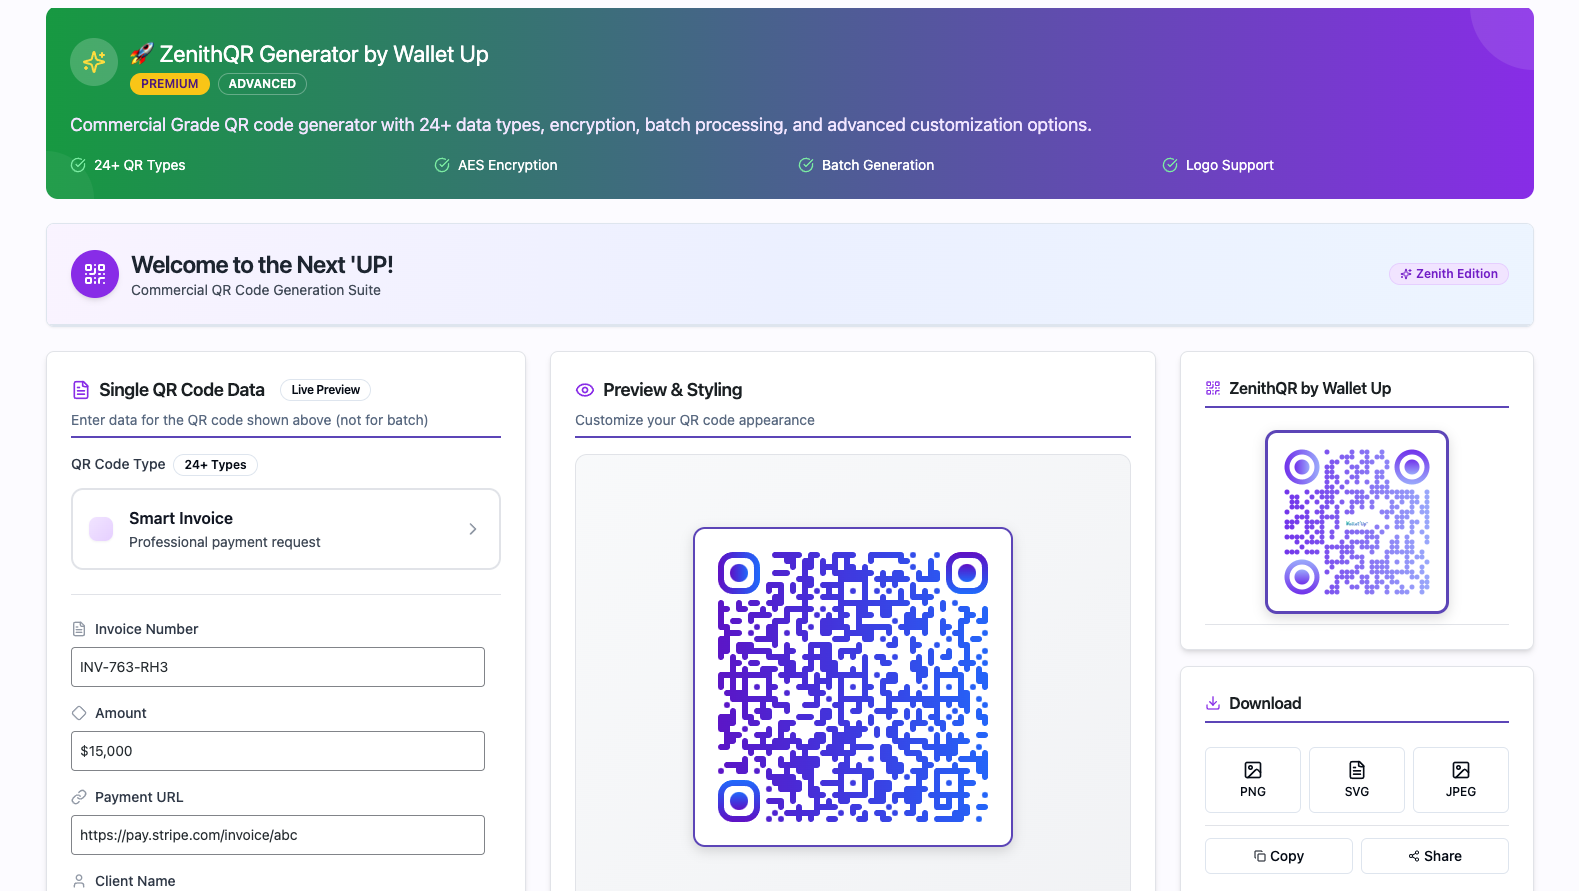
Task: Open the Smart Invoice QR type selector
Action: (x=286, y=529)
